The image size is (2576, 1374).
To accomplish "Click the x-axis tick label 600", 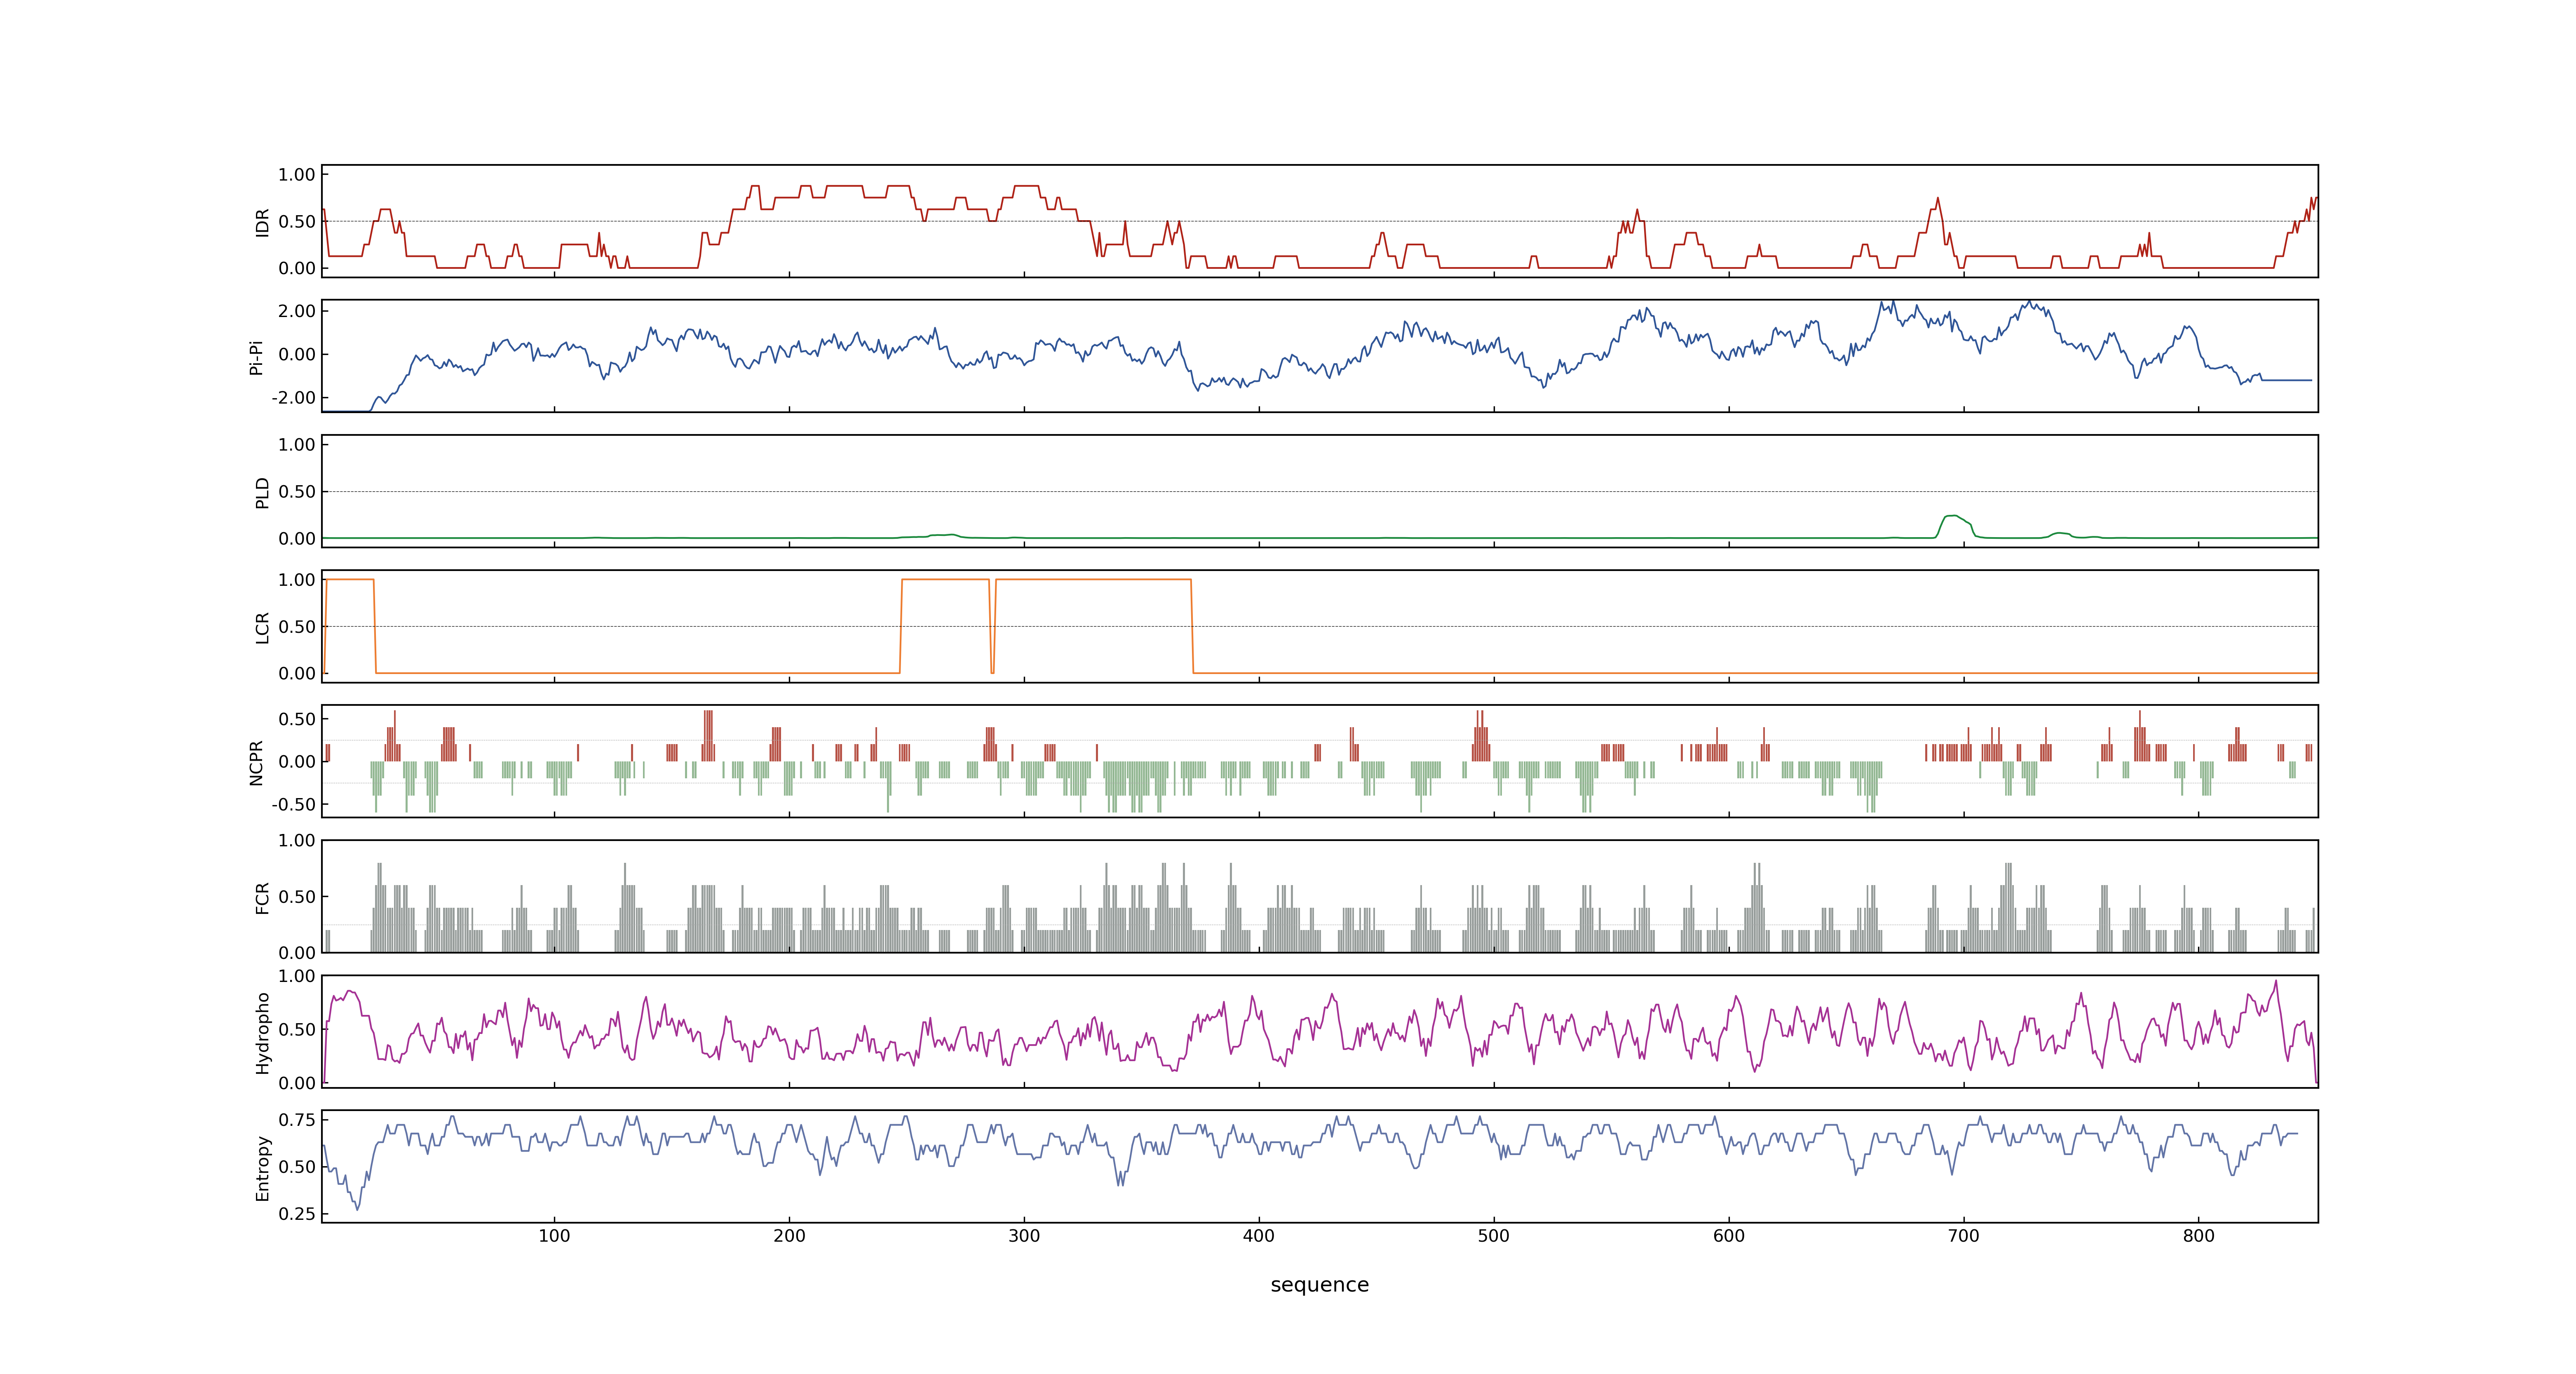I will point(1729,1236).
